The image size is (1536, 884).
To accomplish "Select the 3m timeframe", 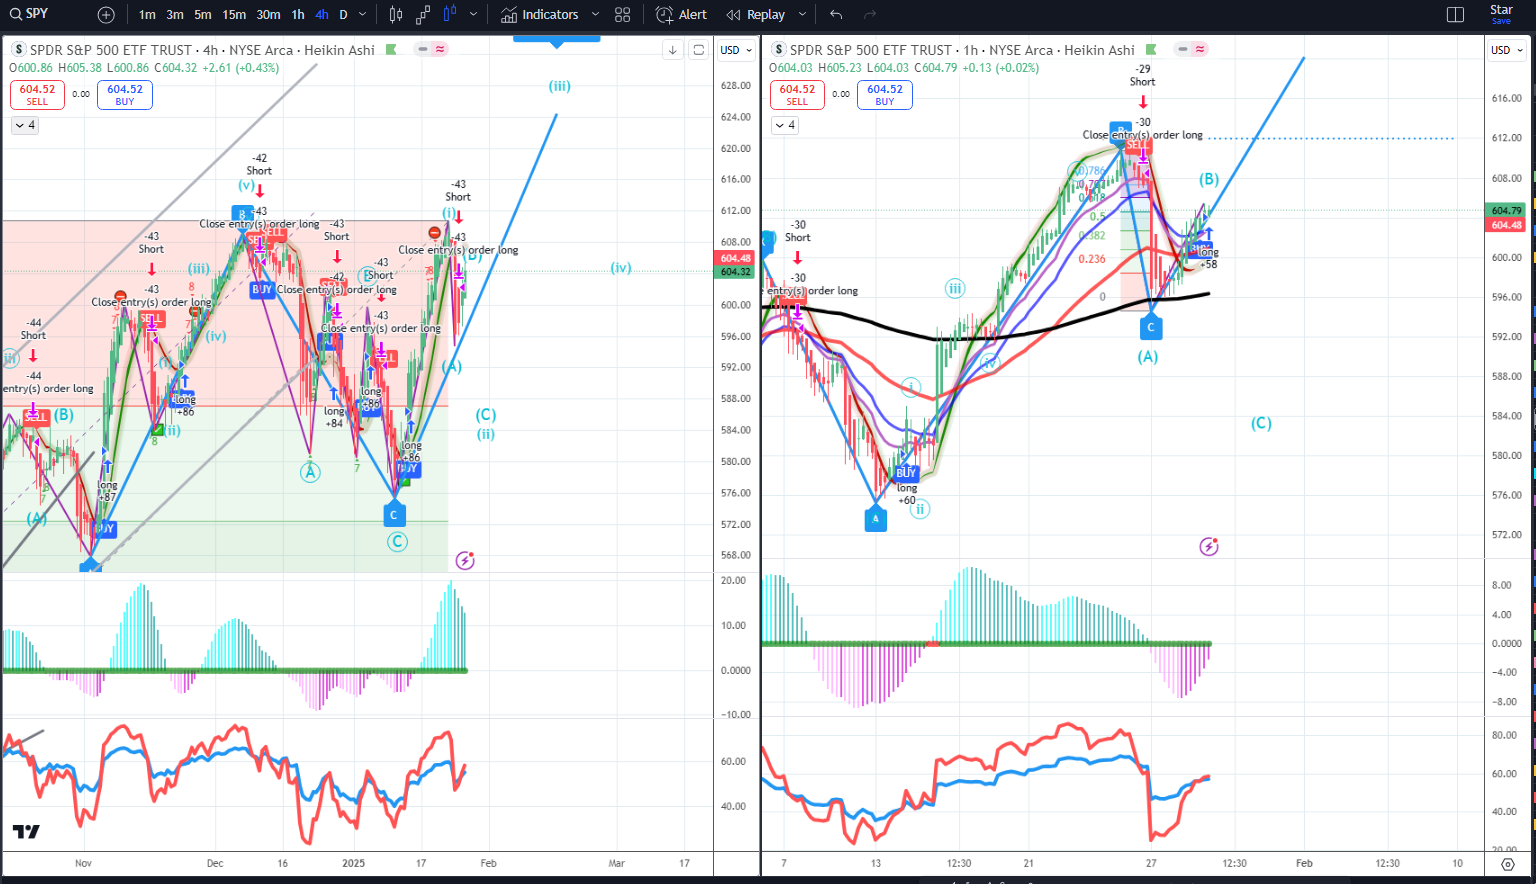I will tap(175, 15).
